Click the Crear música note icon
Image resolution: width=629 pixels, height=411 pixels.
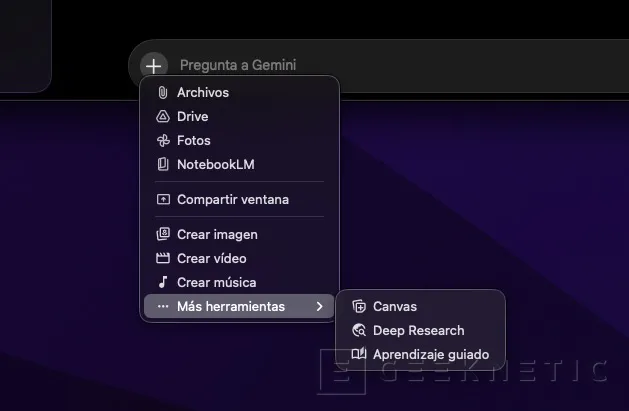(163, 282)
